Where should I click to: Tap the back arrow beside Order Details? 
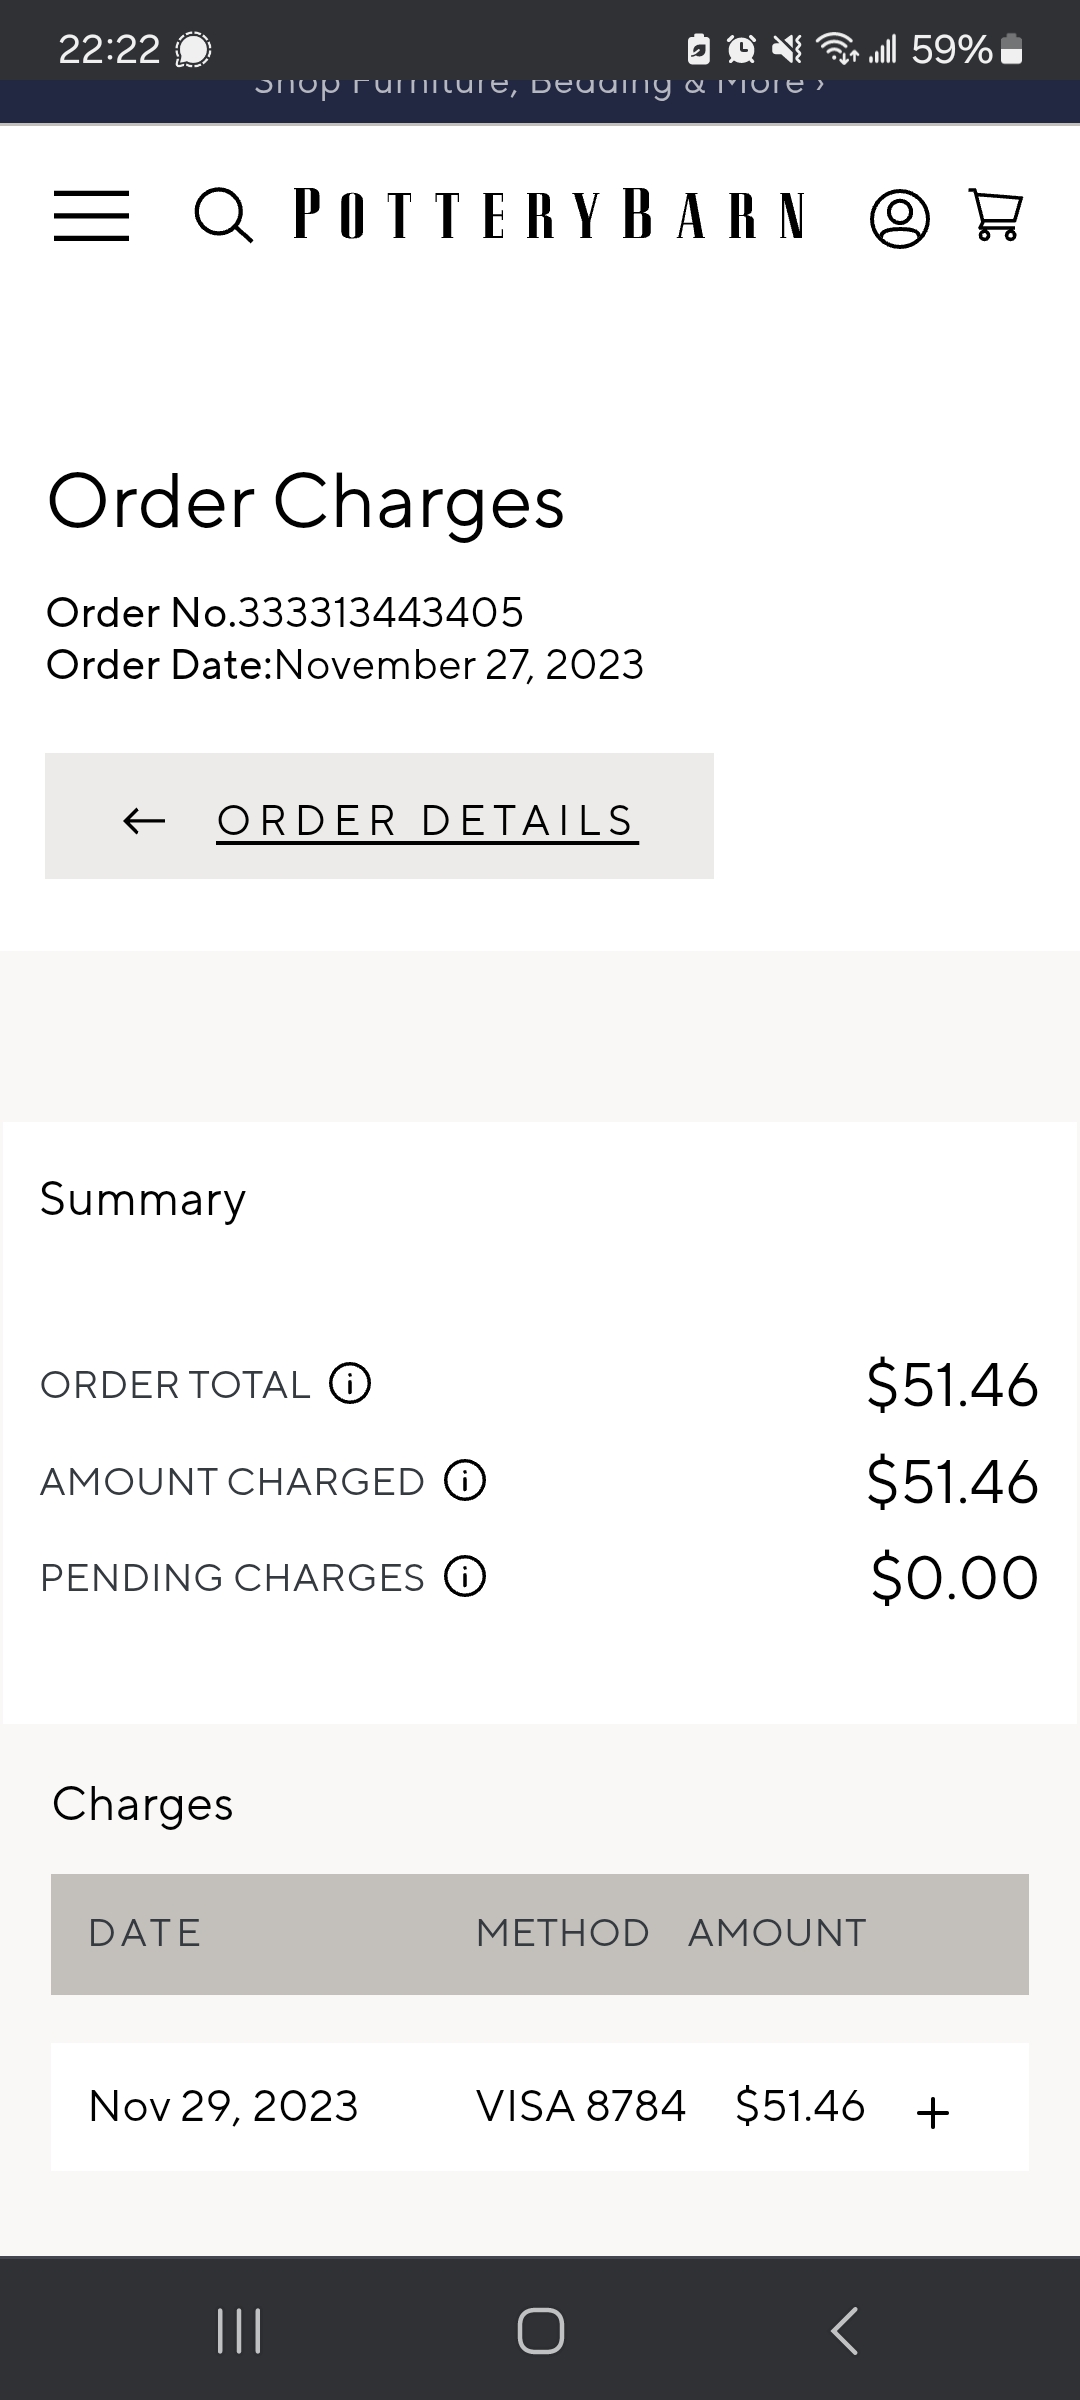[144, 821]
